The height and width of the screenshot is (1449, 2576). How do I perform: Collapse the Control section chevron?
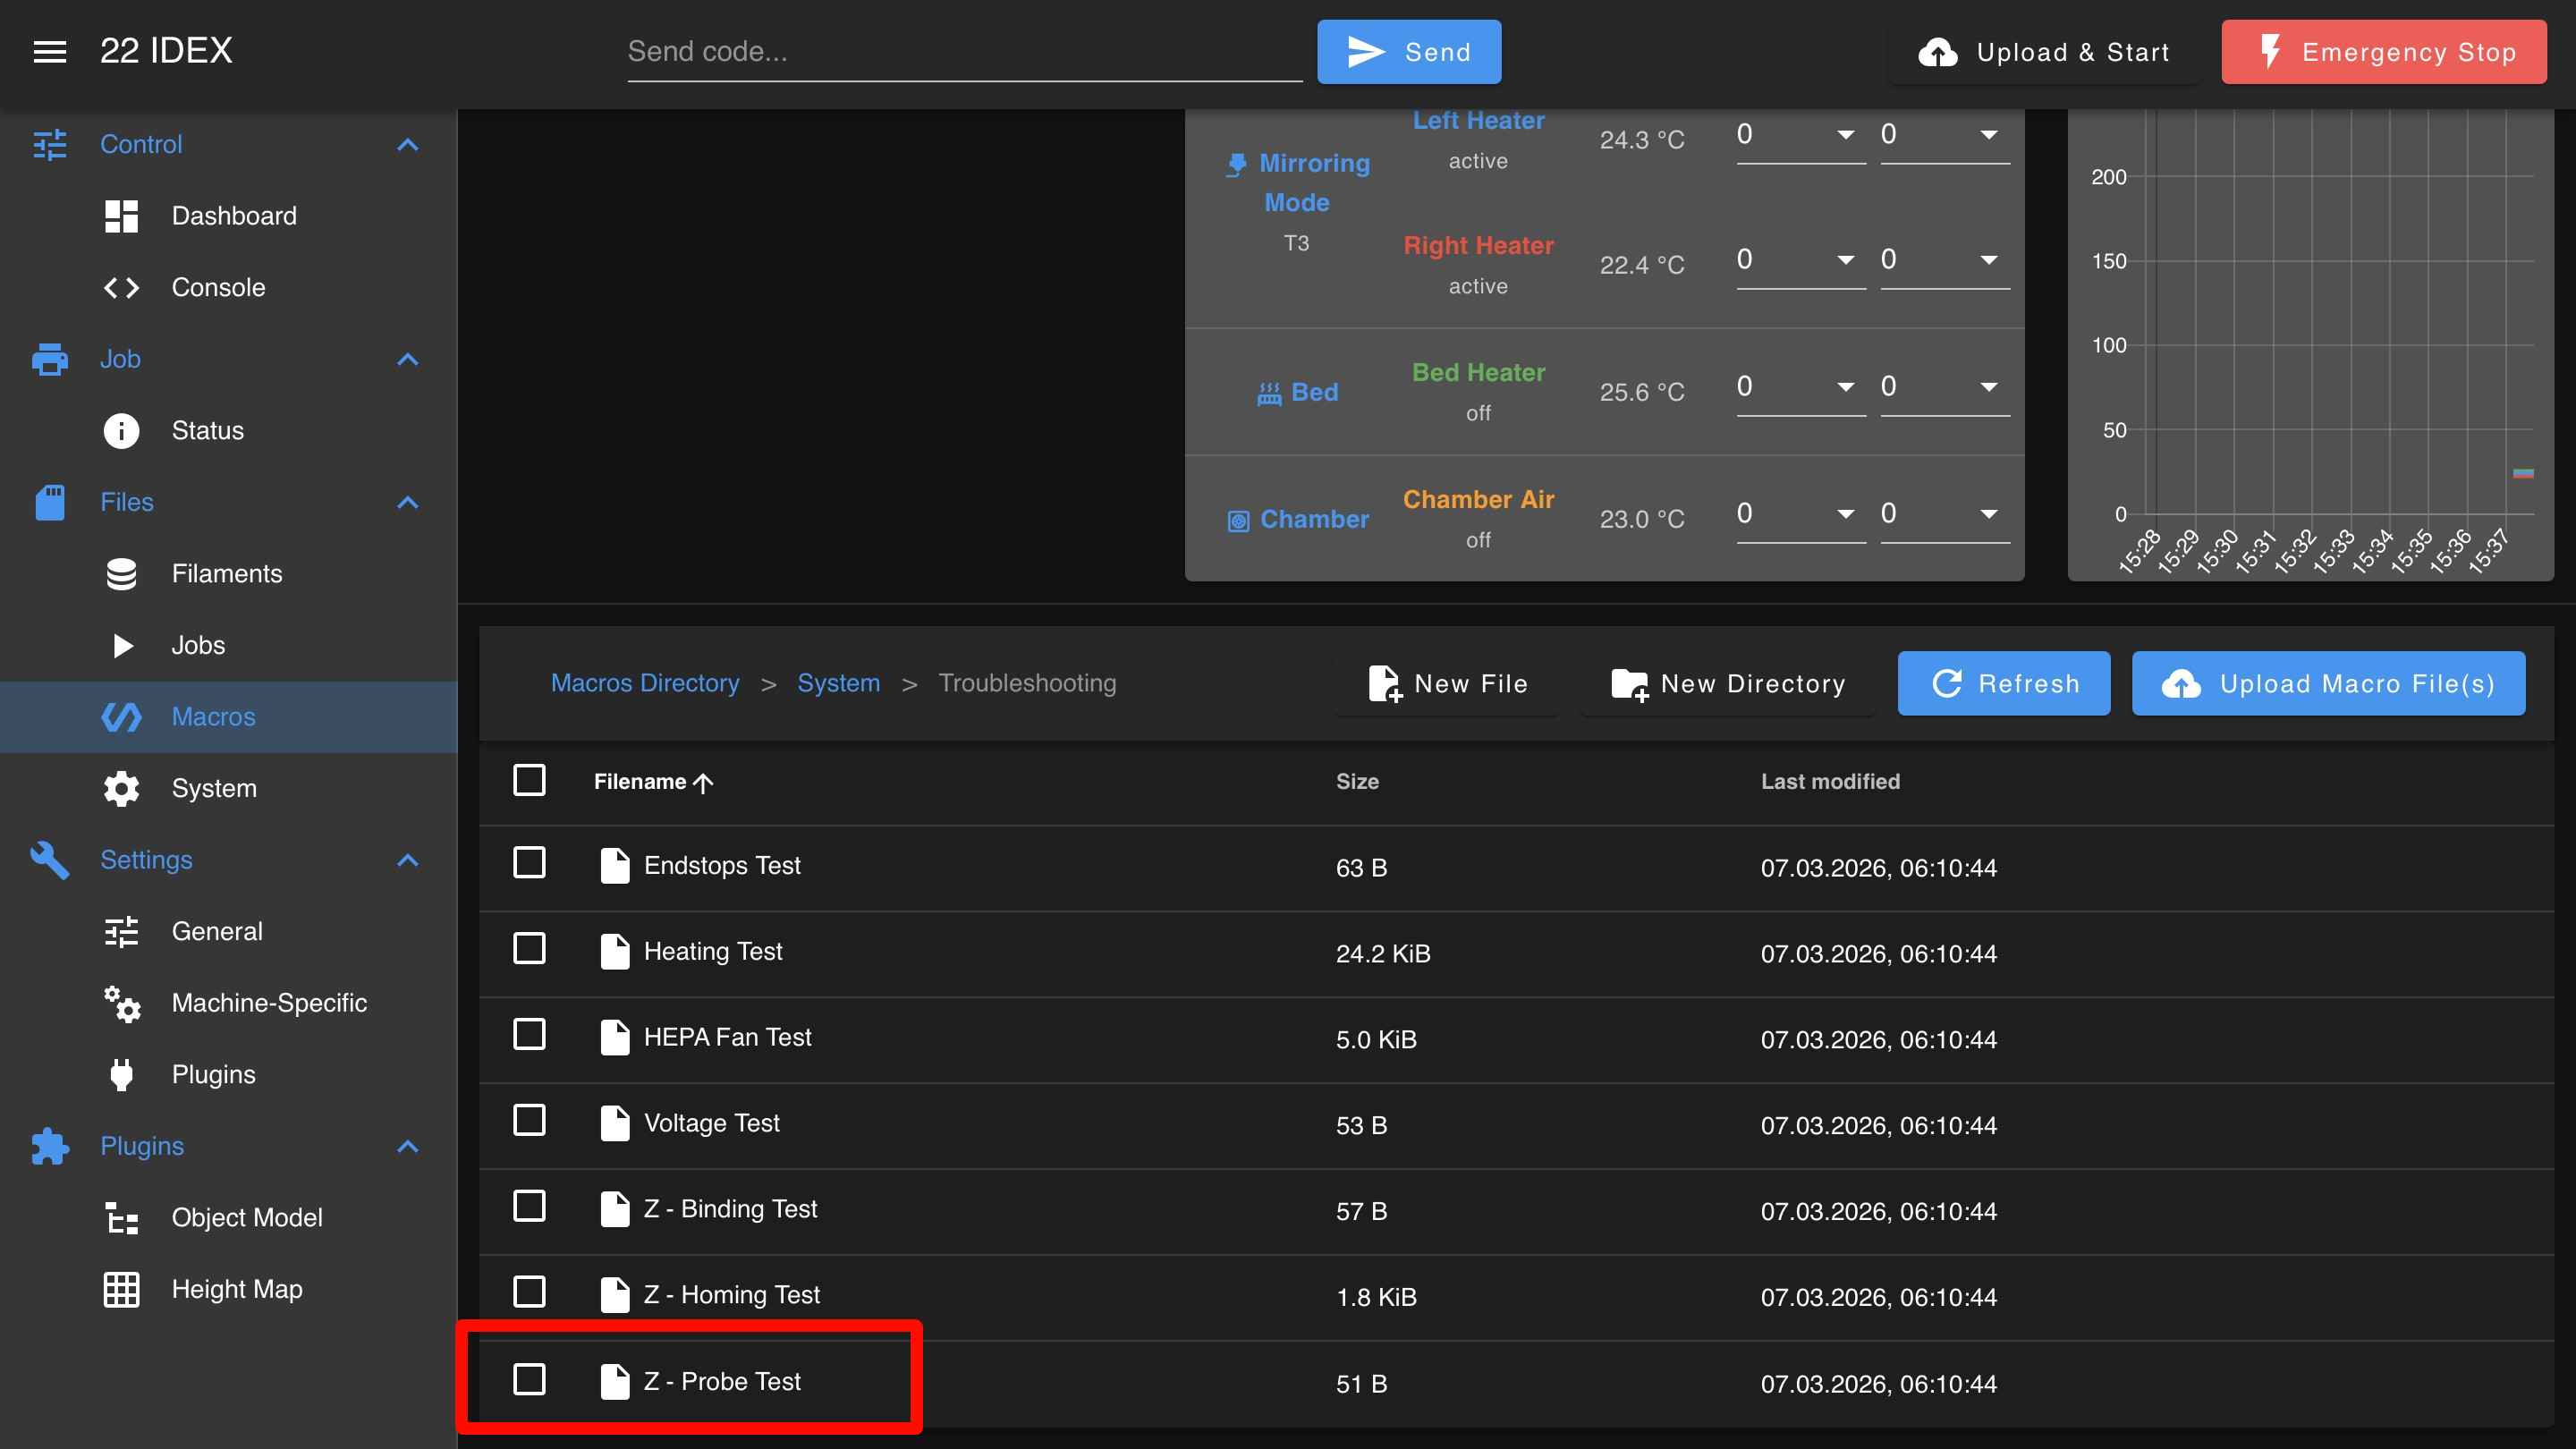point(407,145)
